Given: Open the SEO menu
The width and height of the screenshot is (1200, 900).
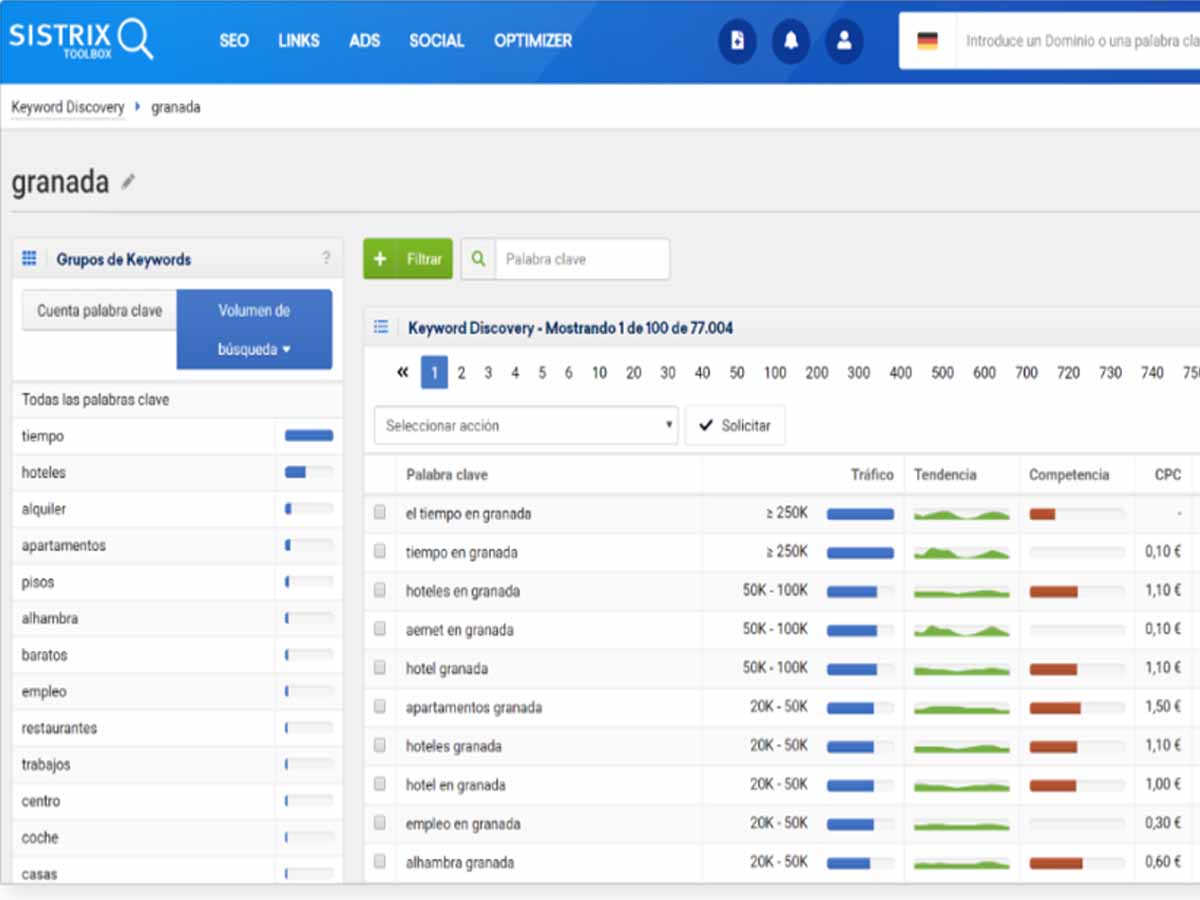Looking at the screenshot, I should (234, 41).
